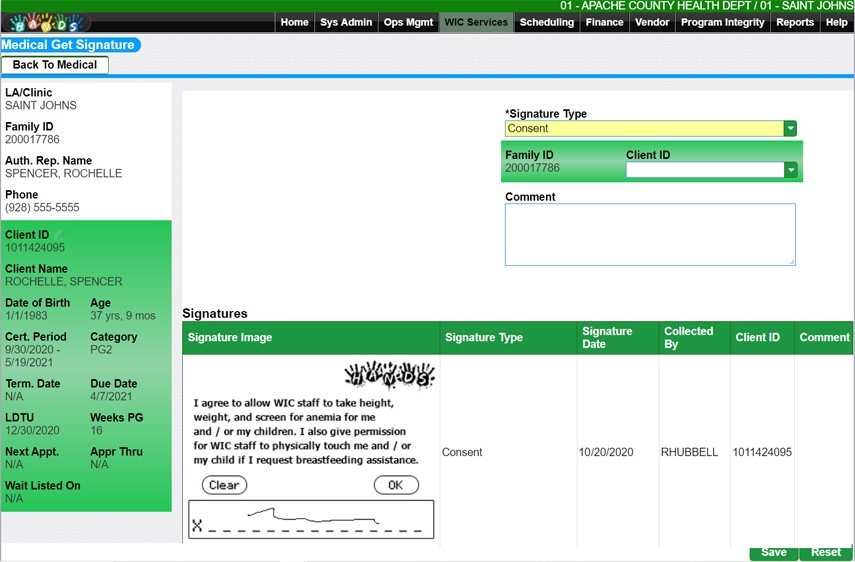The height and width of the screenshot is (562, 855).
Task: Open the Reports menu
Action: point(795,22)
